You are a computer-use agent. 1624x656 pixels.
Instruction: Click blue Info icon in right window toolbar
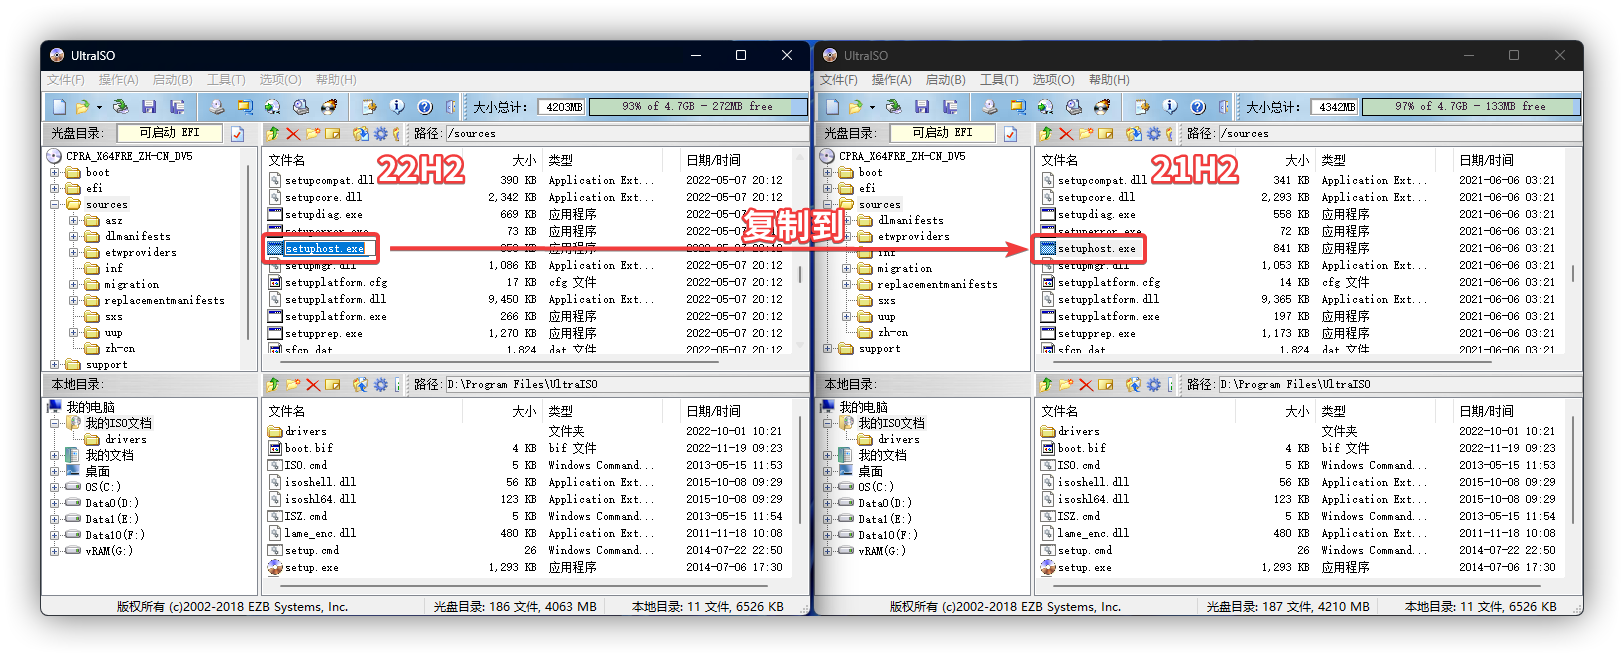[x=1170, y=106]
